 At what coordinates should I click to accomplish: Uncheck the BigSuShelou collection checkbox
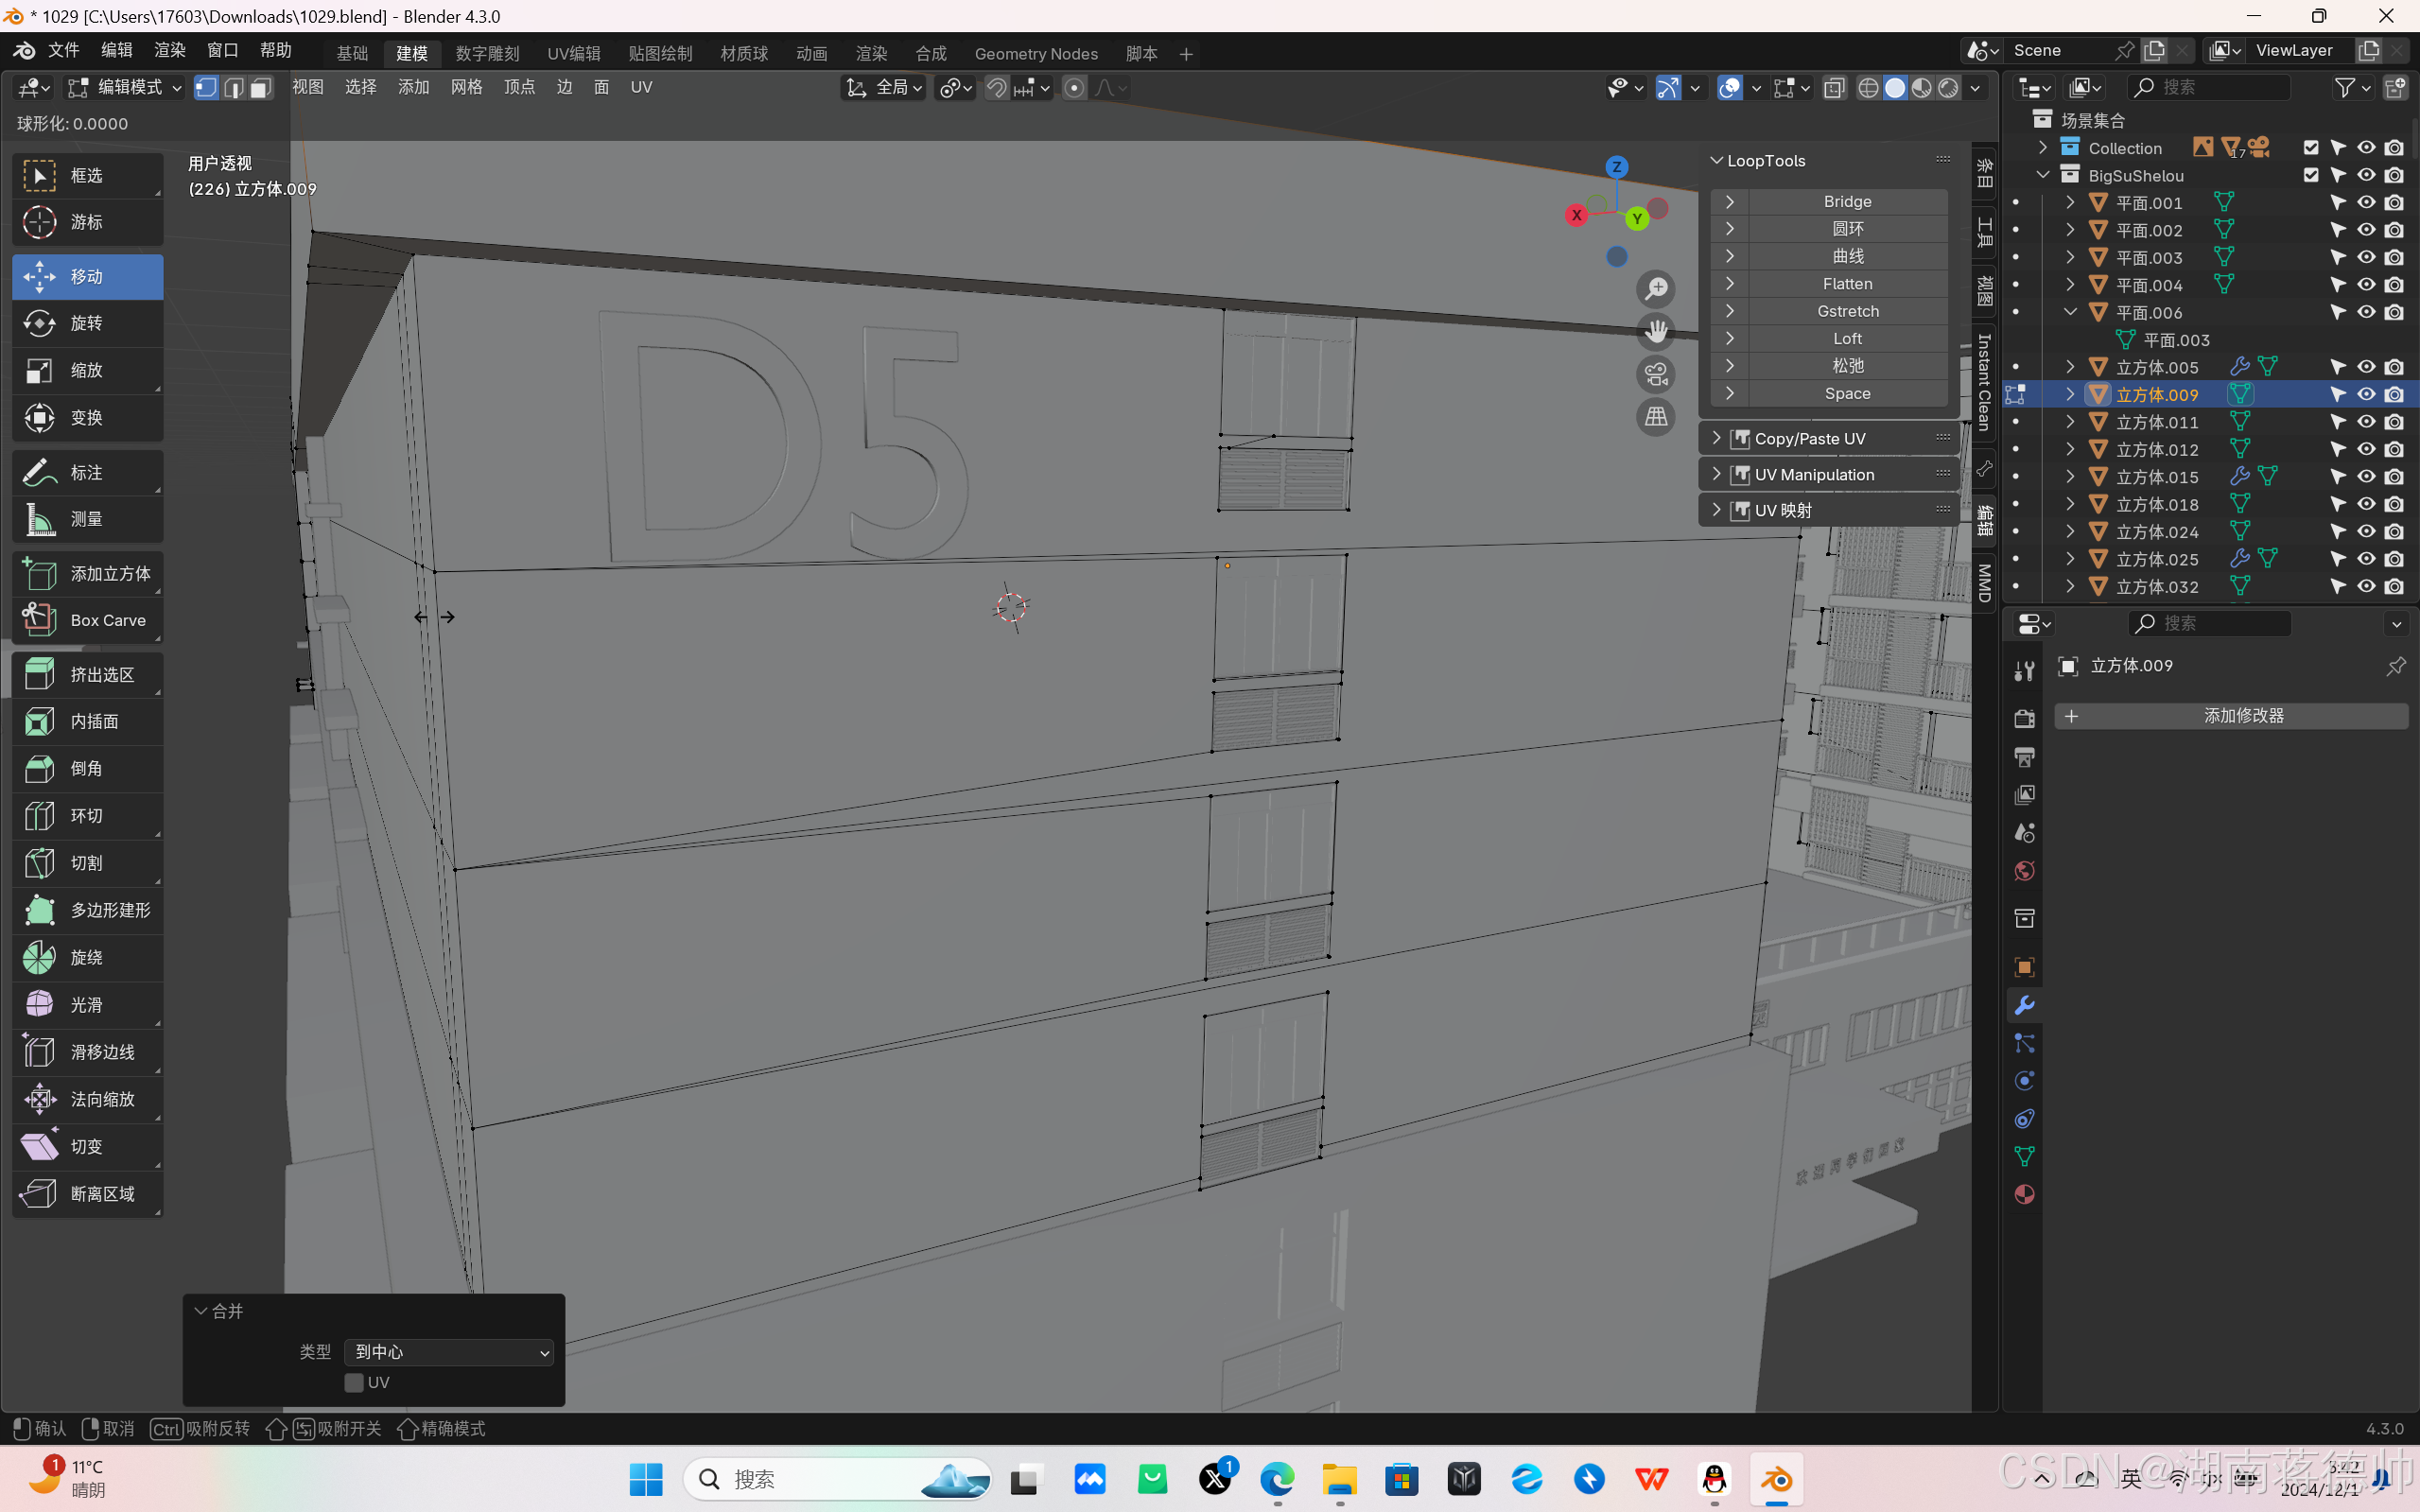tap(2311, 175)
